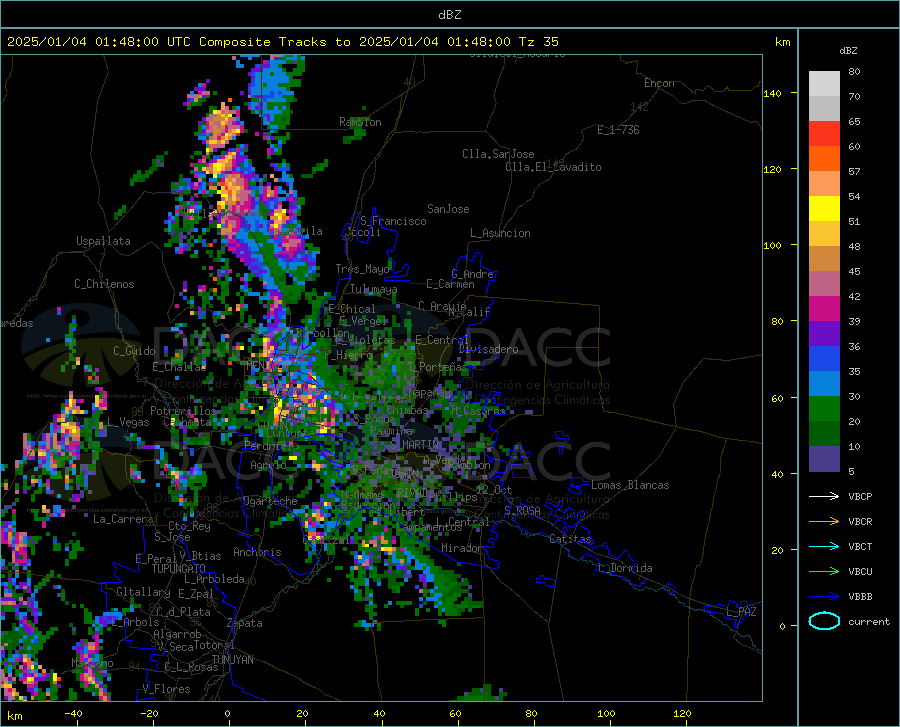
Task: Click the cyan 'current' ellipse legend icon
Action: [824, 621]
